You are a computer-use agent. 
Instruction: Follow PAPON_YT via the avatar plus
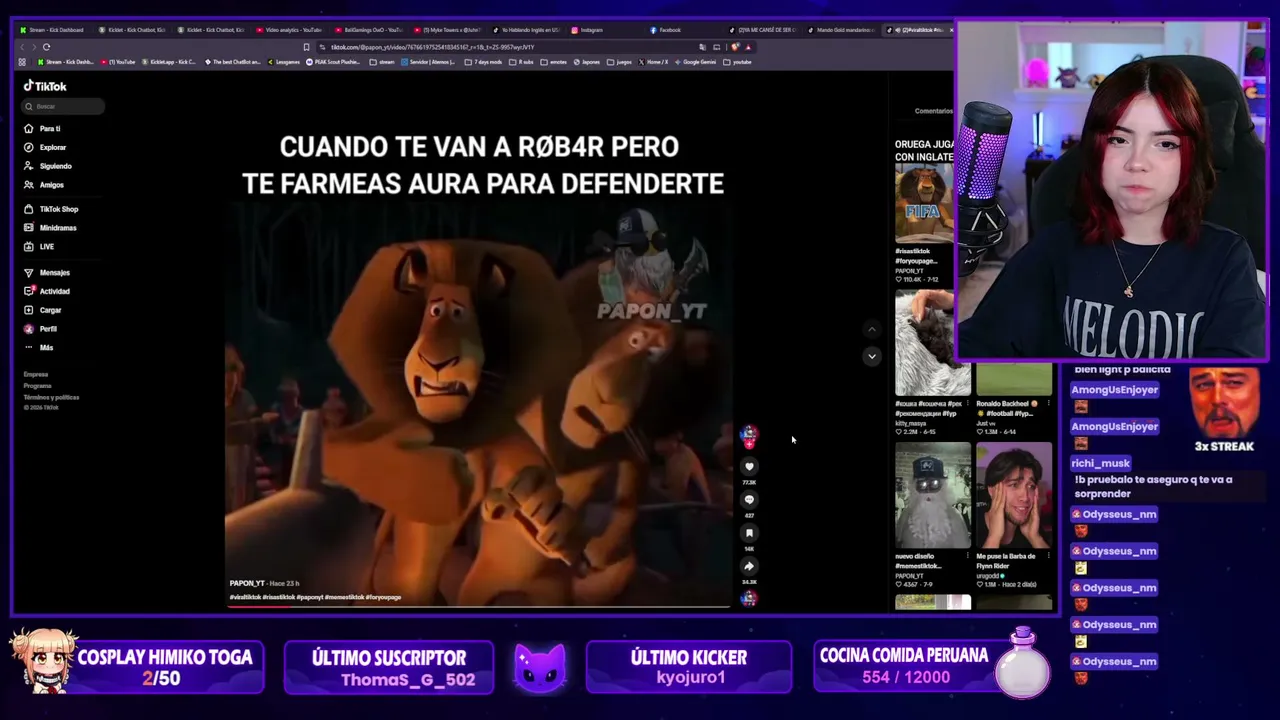point(749,444)
